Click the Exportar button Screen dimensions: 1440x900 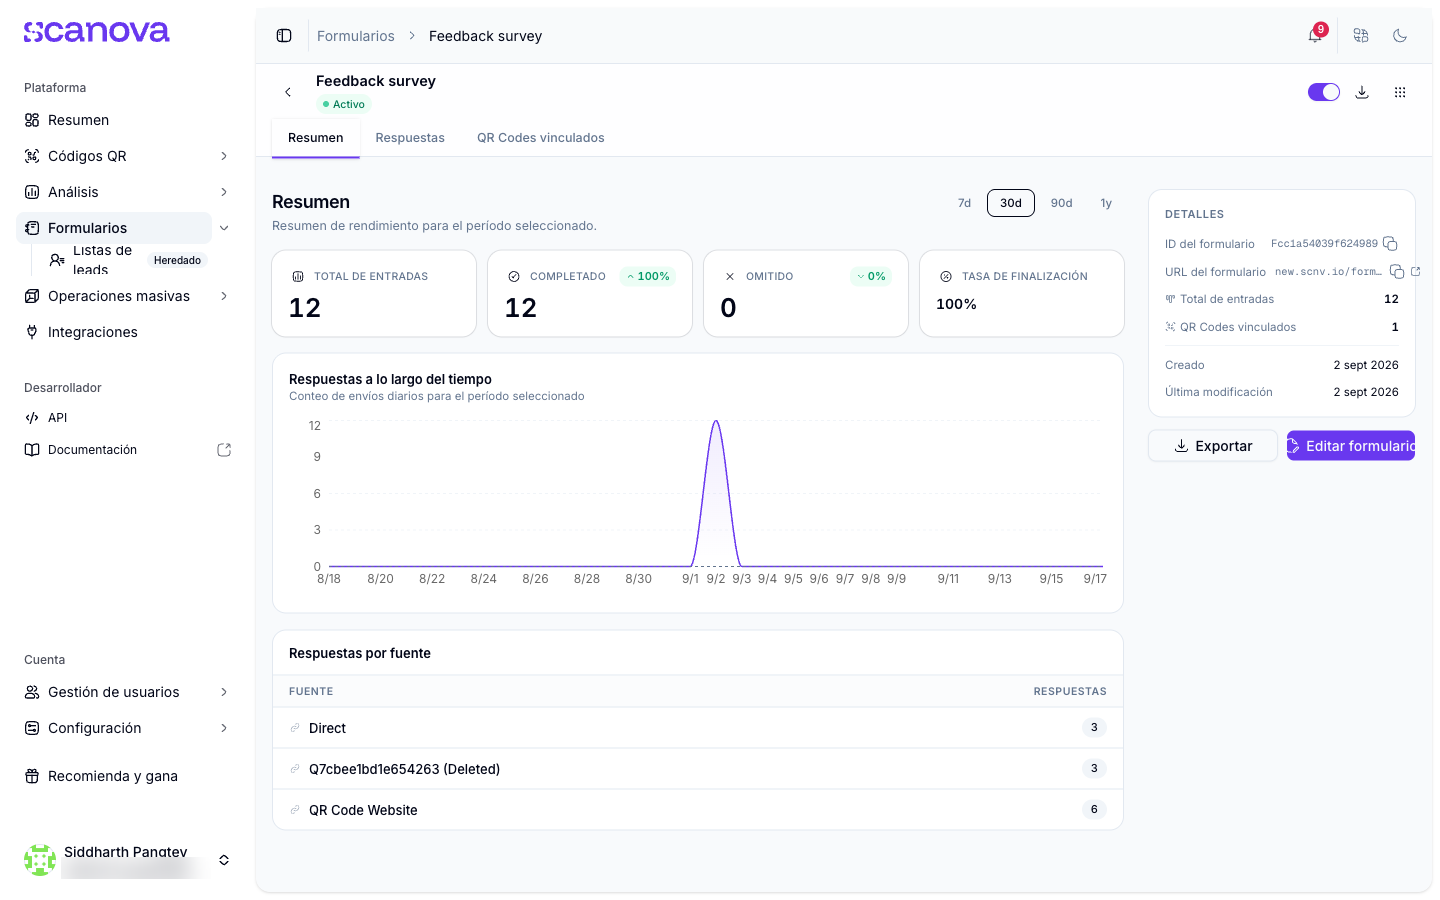tap(1213, 446)
